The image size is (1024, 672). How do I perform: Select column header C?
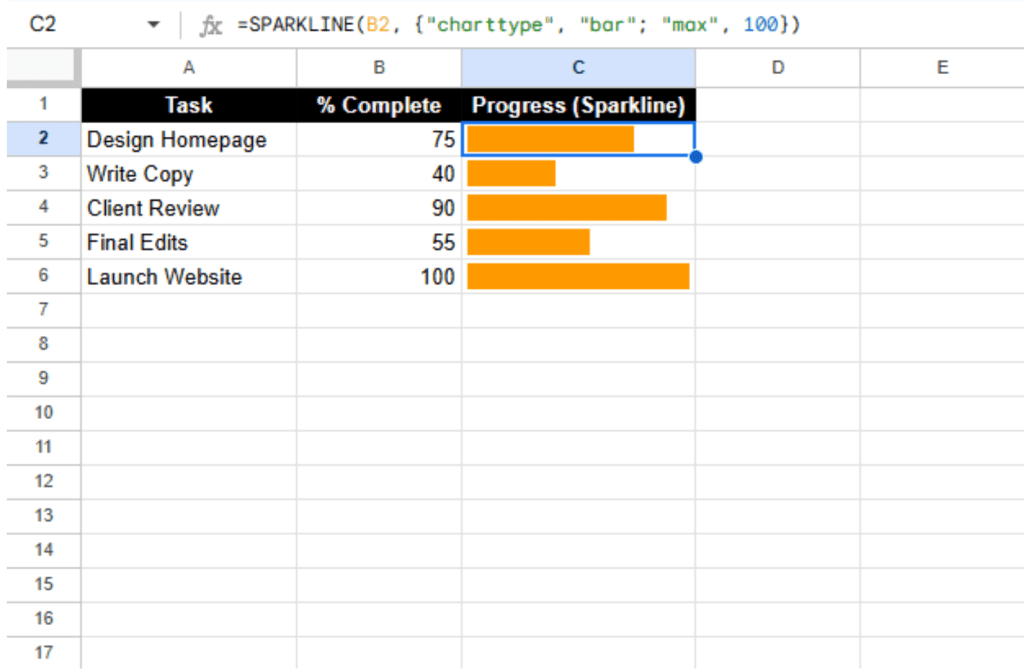[x=578, y=67]
